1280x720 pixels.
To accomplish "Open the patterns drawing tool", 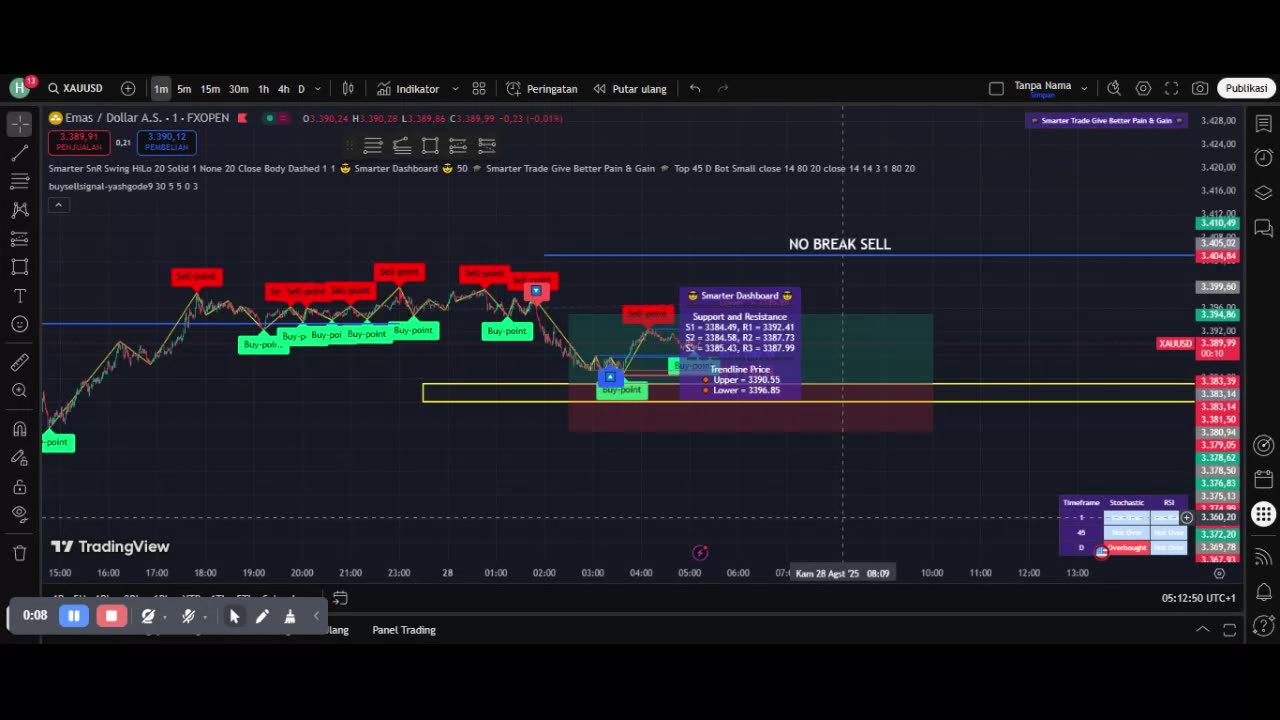I will coord(19,210).
